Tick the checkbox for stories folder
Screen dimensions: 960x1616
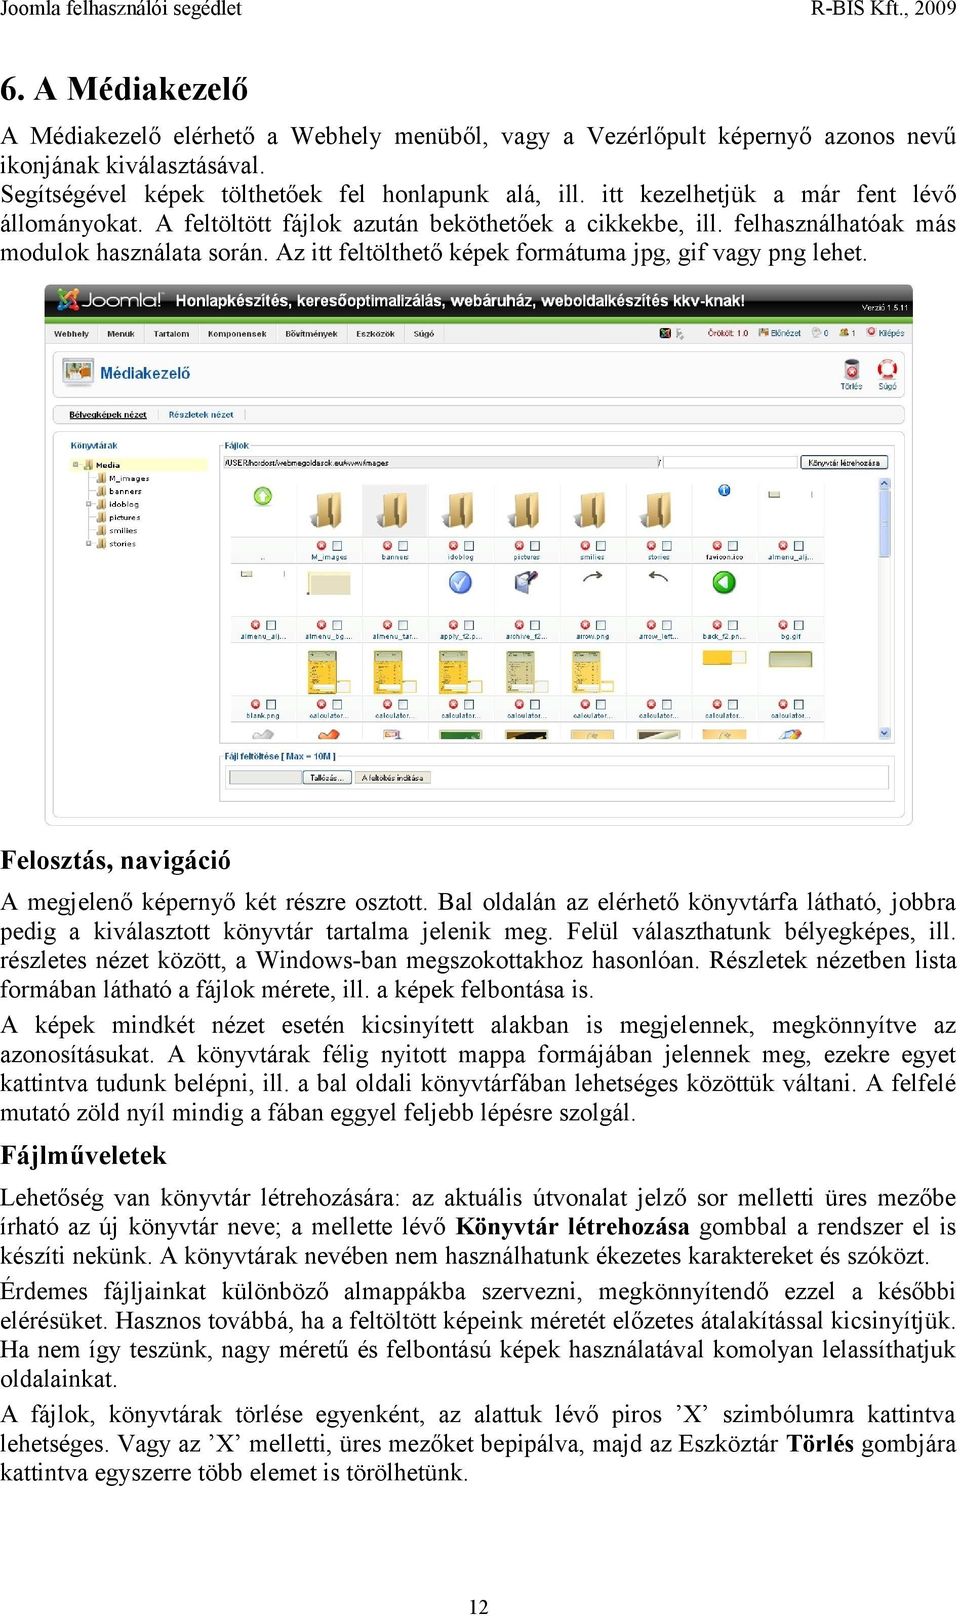[x=667, y=545]
